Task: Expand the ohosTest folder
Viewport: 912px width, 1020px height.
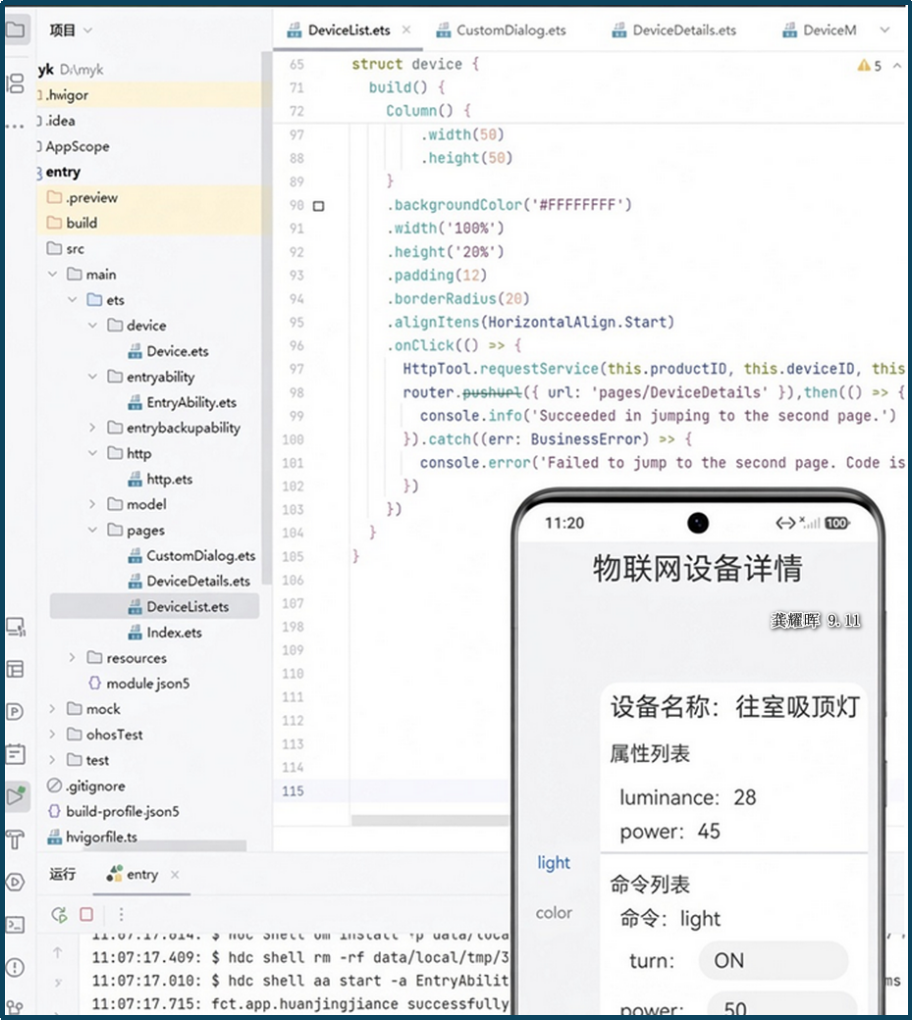Action: click(x=53, y=734)
